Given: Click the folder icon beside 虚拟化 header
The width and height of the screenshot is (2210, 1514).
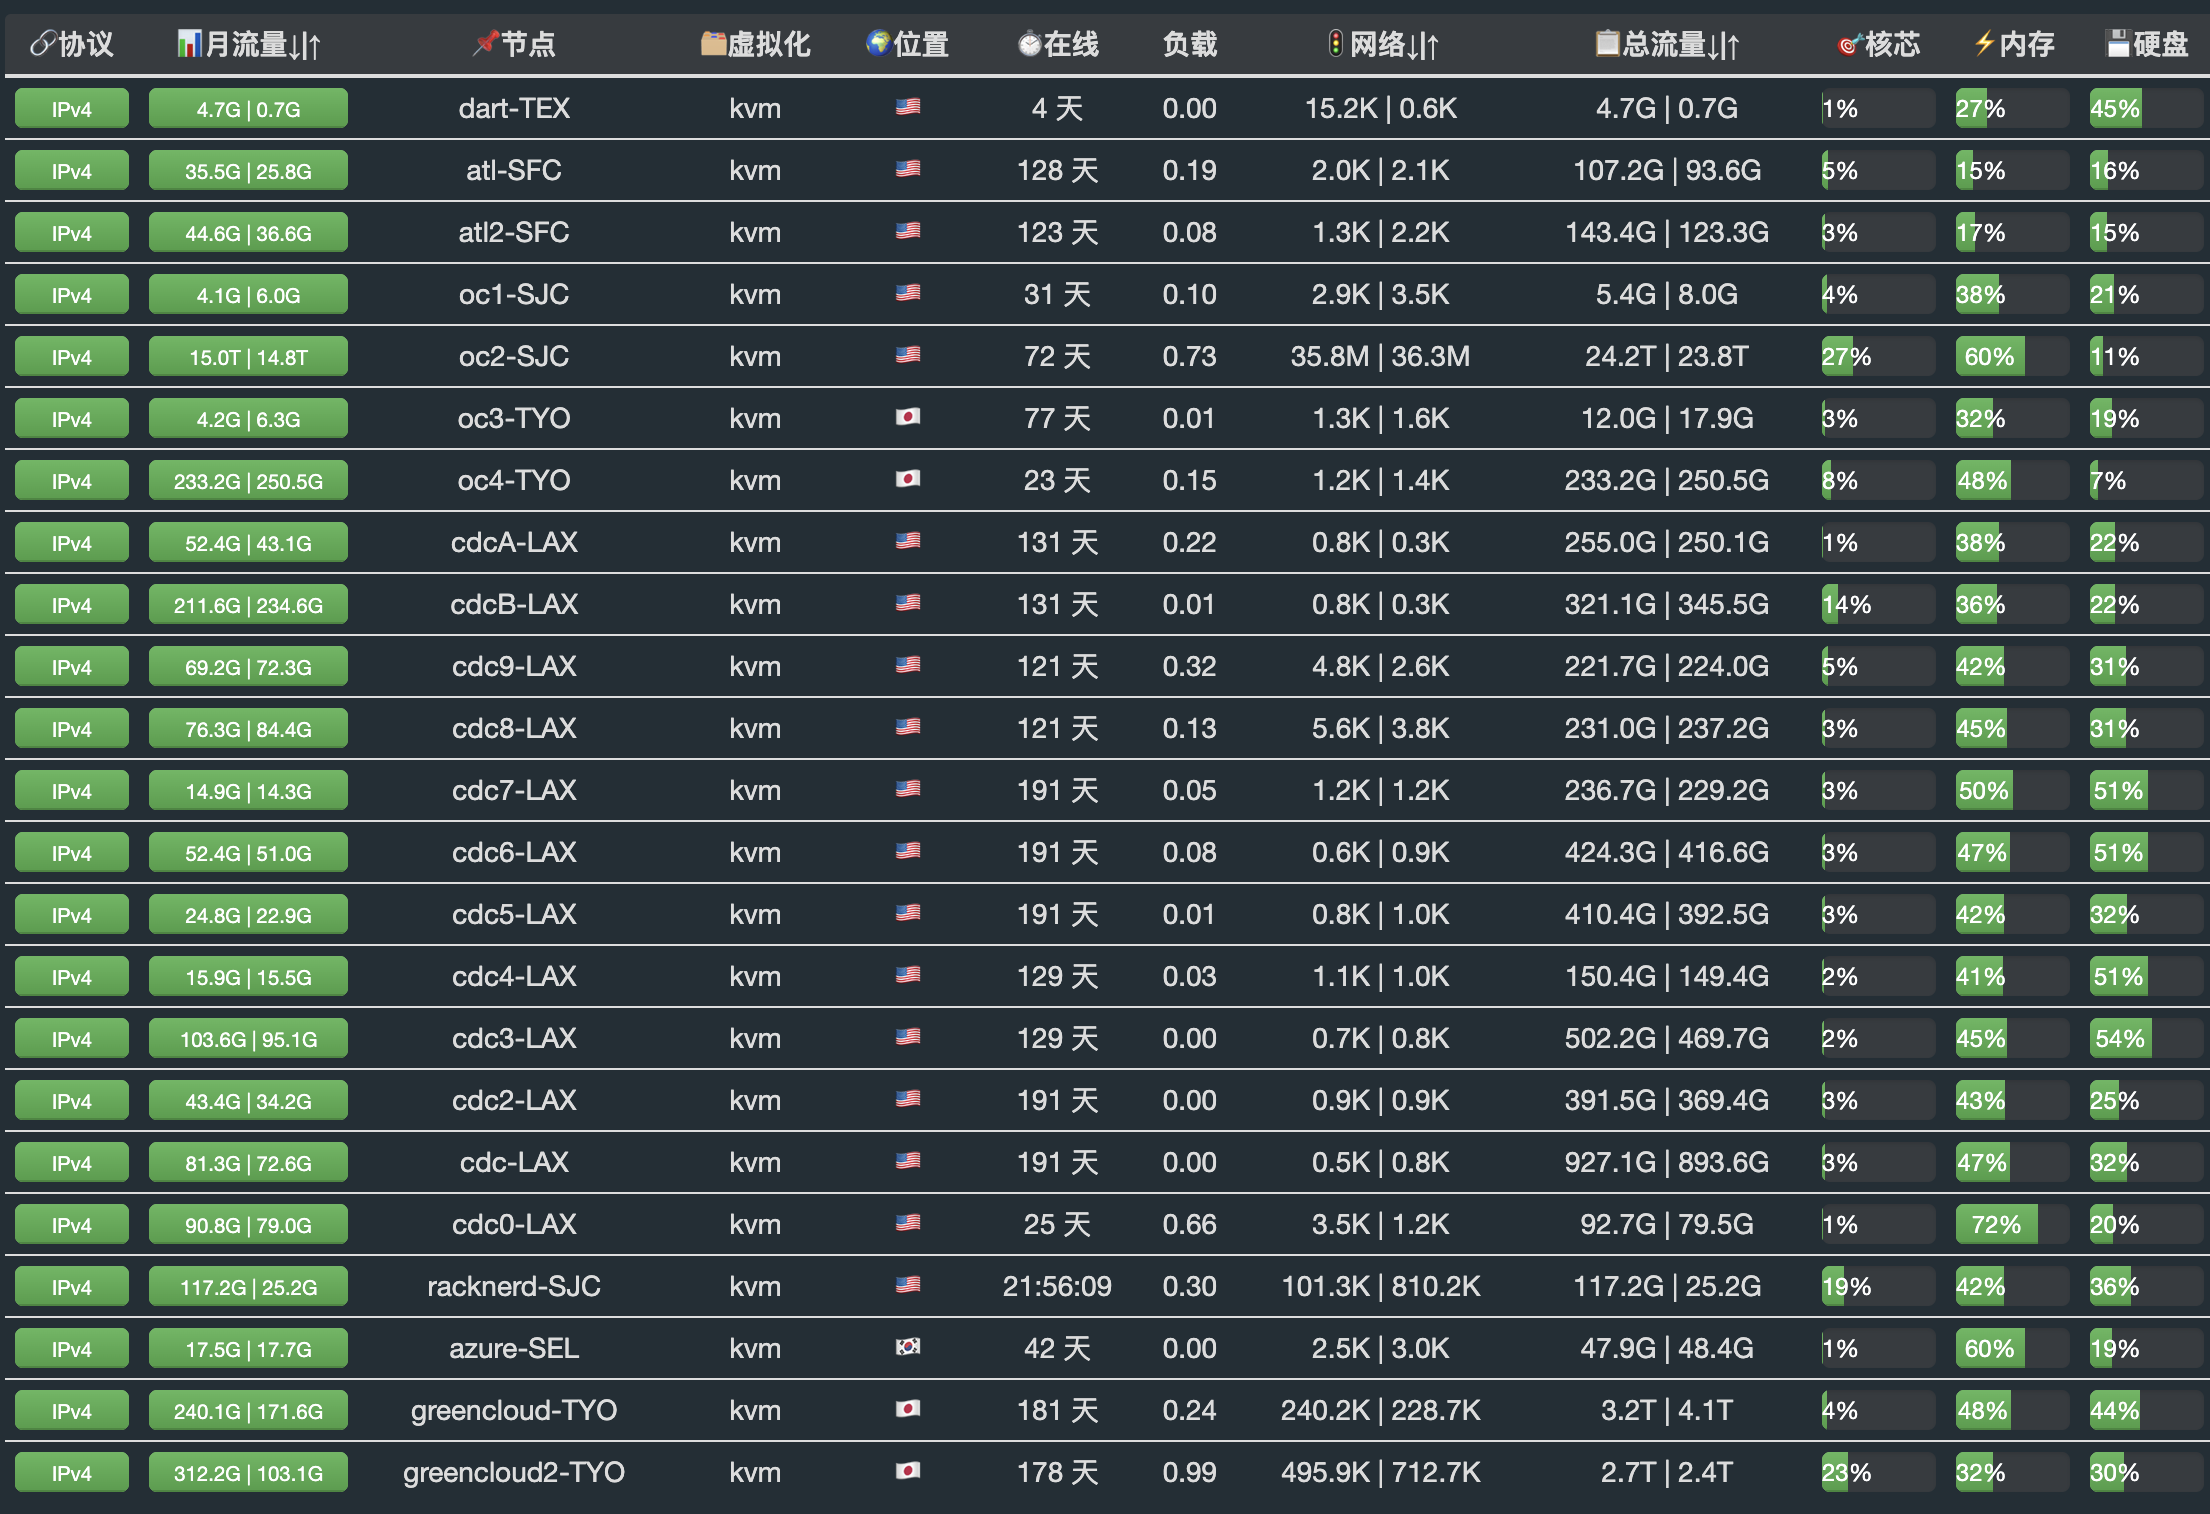Looking at the screenshot, I should click(x=713, y=44).
